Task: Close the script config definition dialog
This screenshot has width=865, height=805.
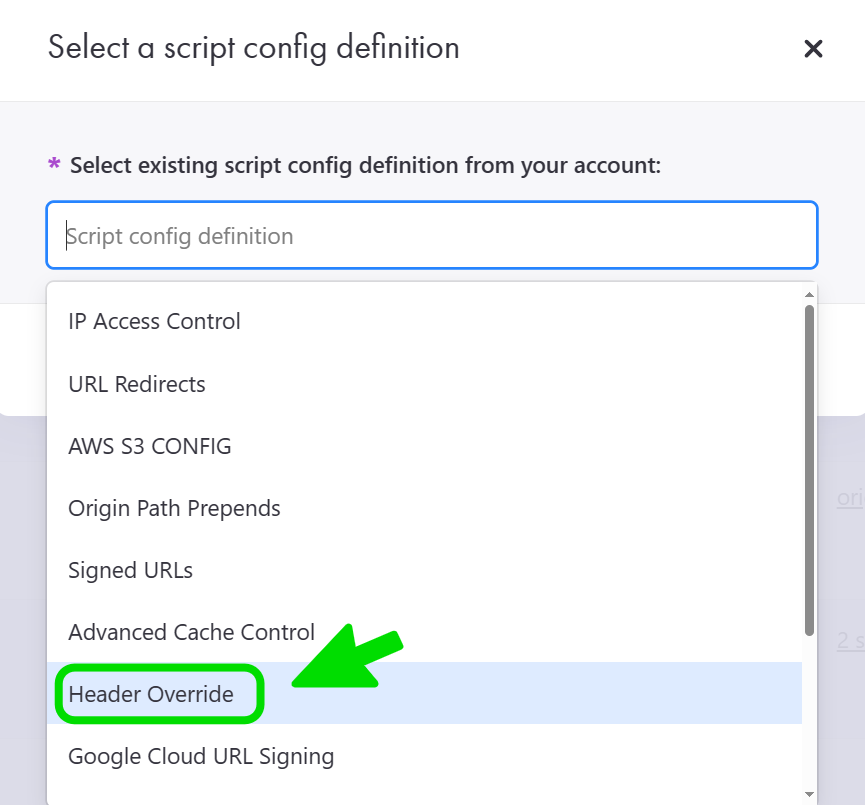Action: (x=813, y=49)
